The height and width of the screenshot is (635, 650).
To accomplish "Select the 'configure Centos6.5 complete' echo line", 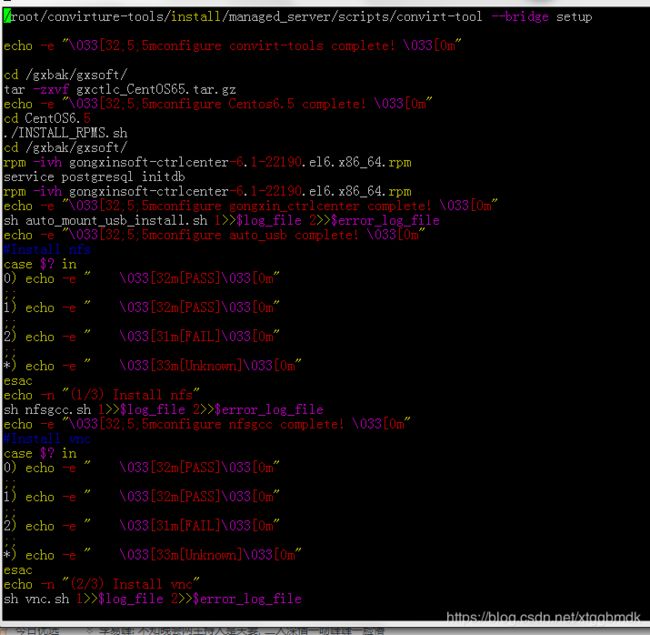I will tap(217, 104).
